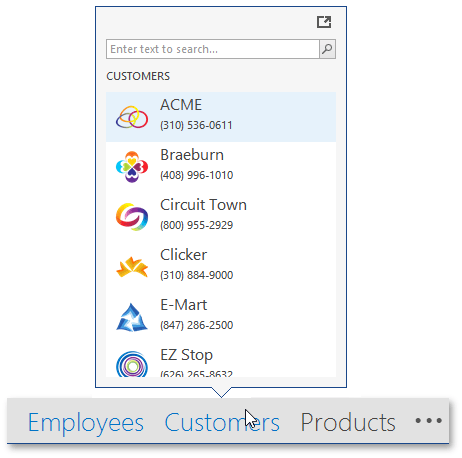Click the magnifier search button
This screenshot has height=458, width=462.
[327, 49]
